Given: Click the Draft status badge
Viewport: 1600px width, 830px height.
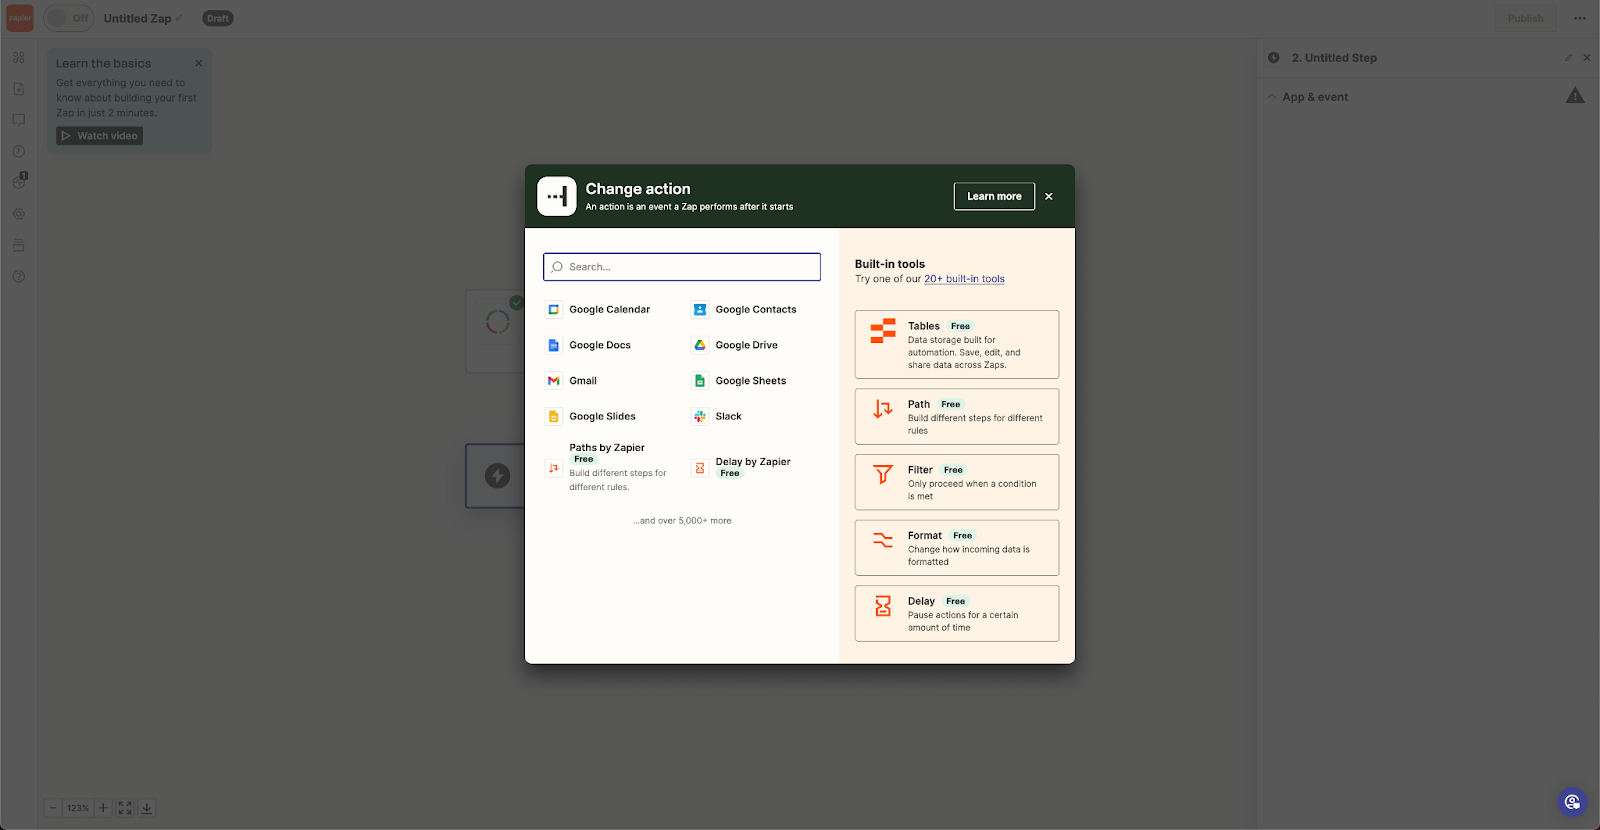Looking at the screenshot, I should coord(218,18).
